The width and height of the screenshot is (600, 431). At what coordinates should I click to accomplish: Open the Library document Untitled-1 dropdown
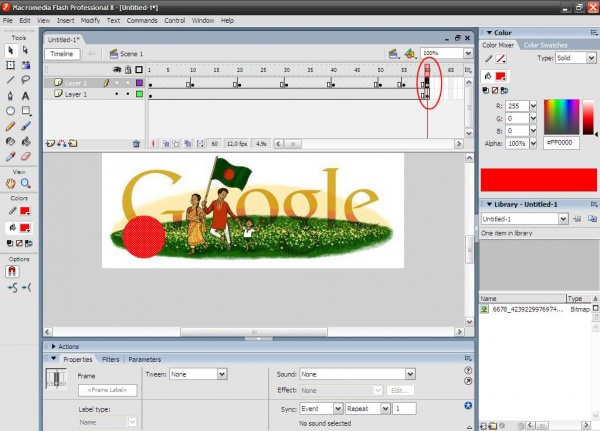tap(563, 219)
